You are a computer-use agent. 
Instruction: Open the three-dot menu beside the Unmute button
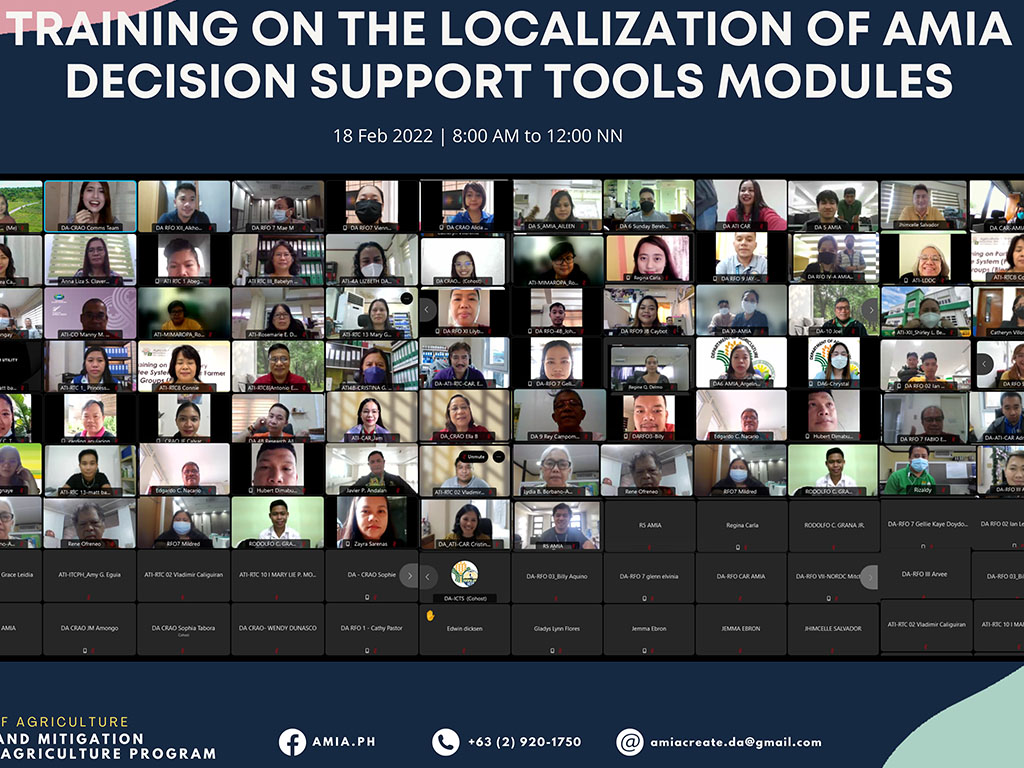[498, 456]
